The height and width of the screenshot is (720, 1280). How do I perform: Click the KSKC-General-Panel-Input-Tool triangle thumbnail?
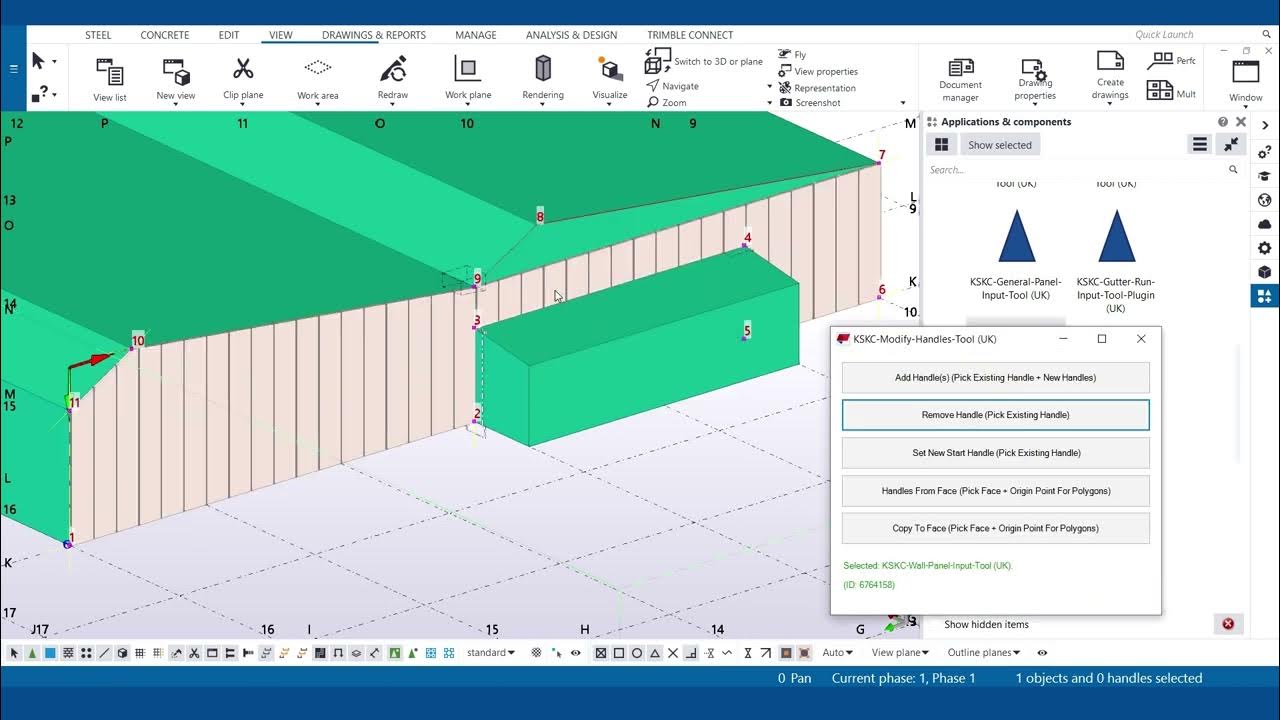click(1017, 236)
